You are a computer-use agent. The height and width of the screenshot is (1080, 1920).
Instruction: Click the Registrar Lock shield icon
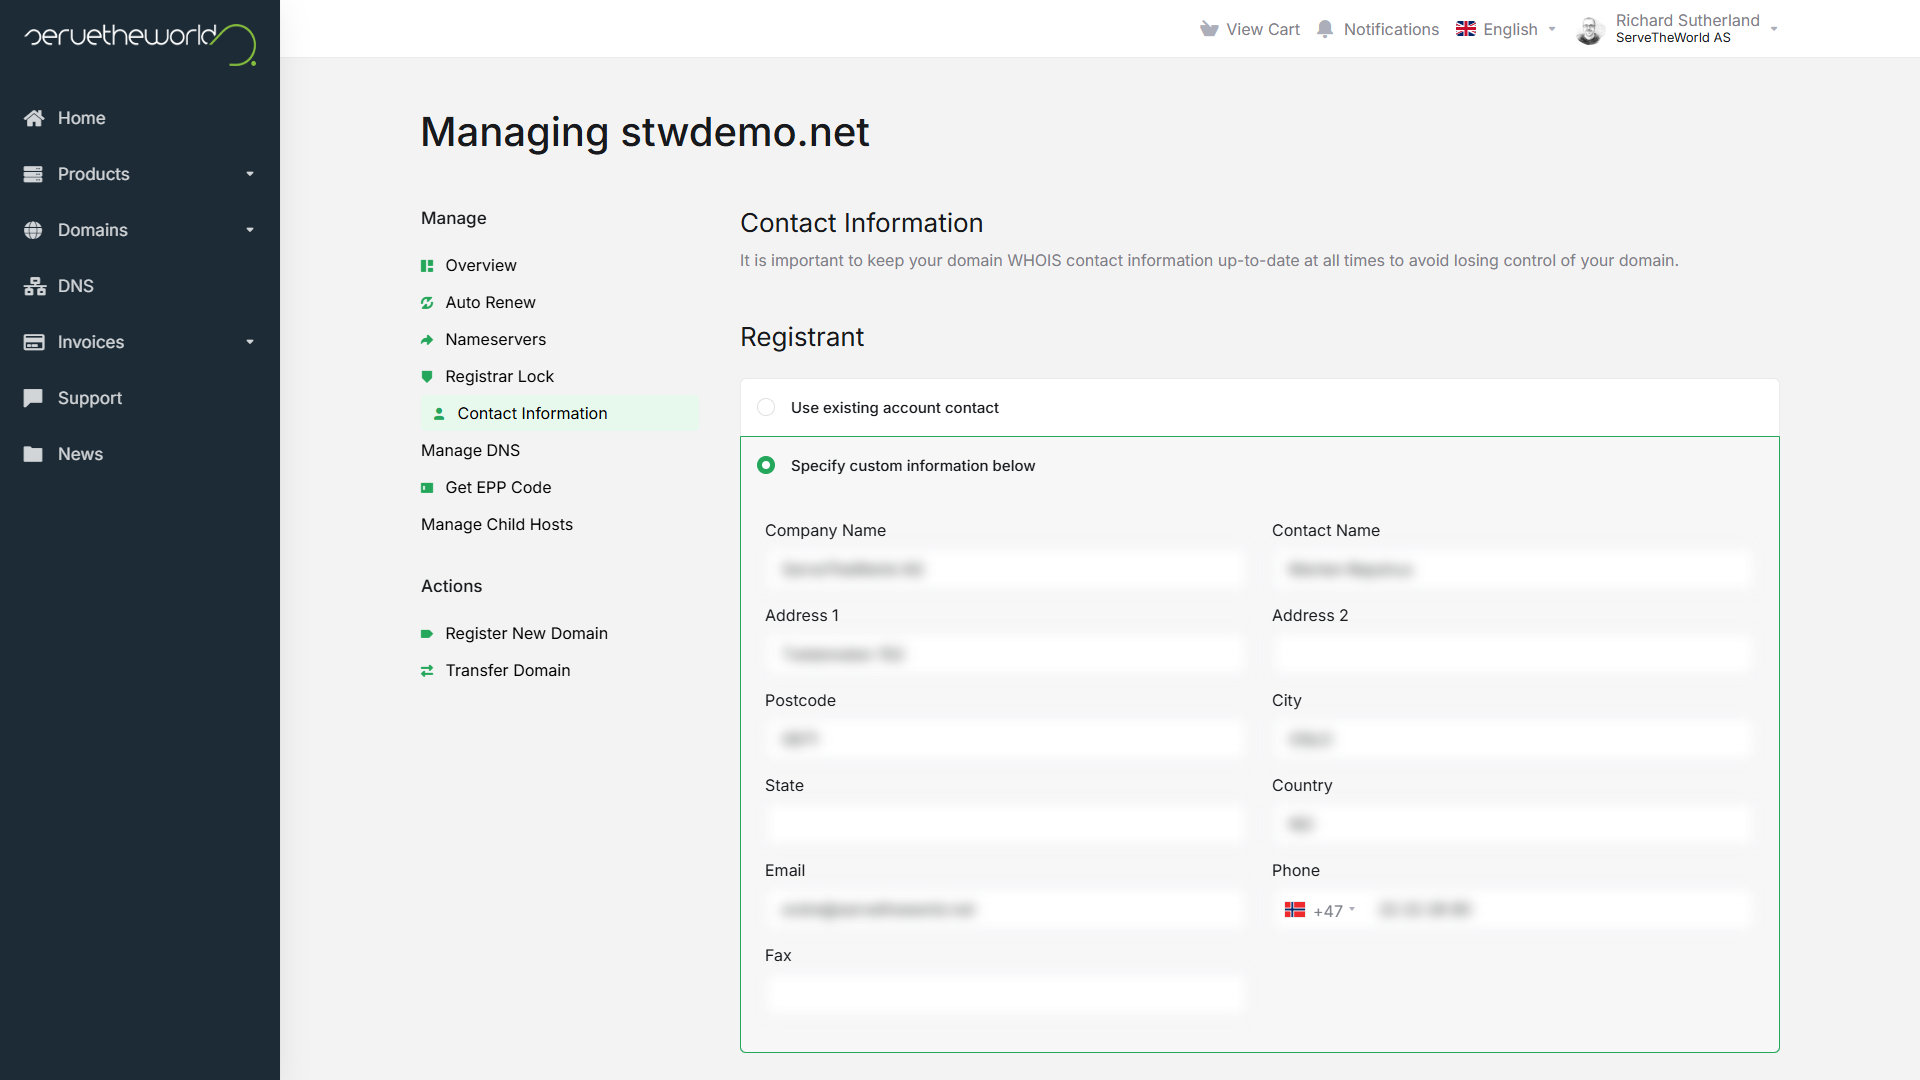tap(427, 377)
